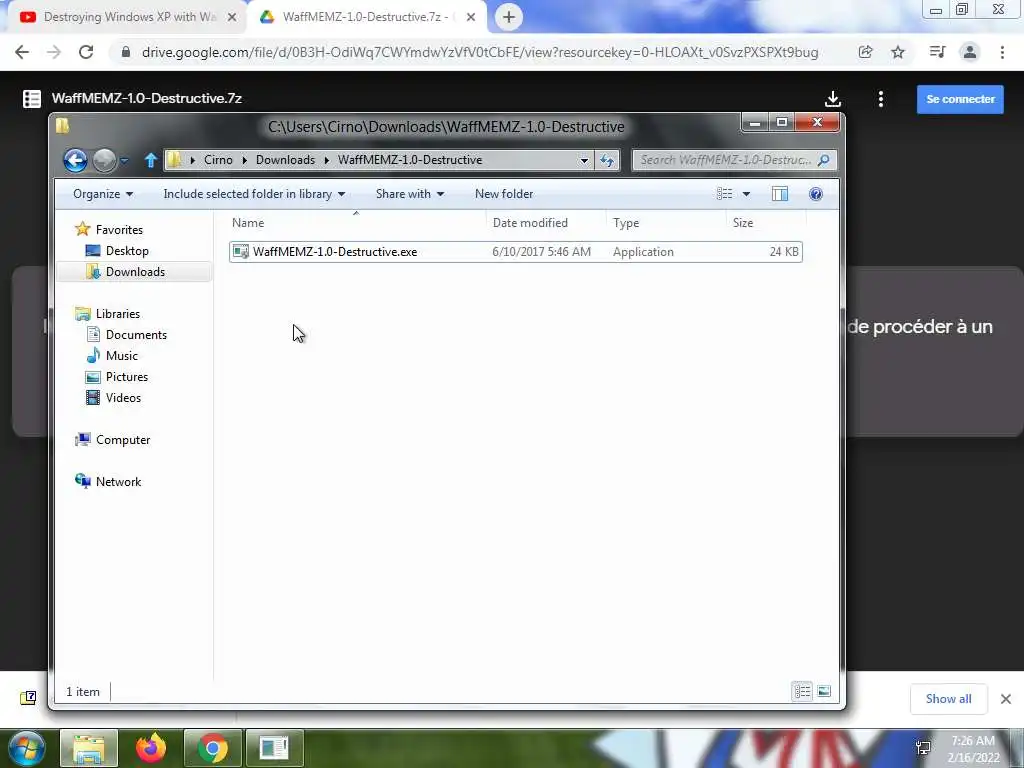Click Downloads in the address breadcrumb
The height and width of the screenshot is (768, 1024).
pyautogui.click(x=285, y=160)
